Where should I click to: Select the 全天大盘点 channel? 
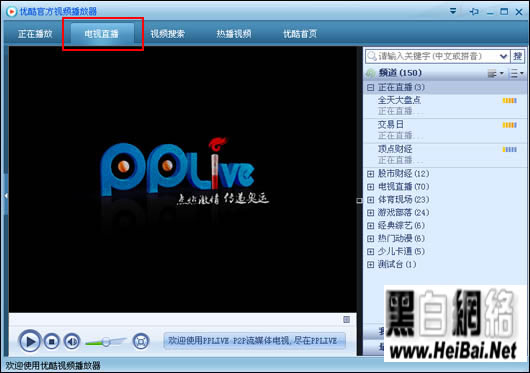[x=444, y=106]
